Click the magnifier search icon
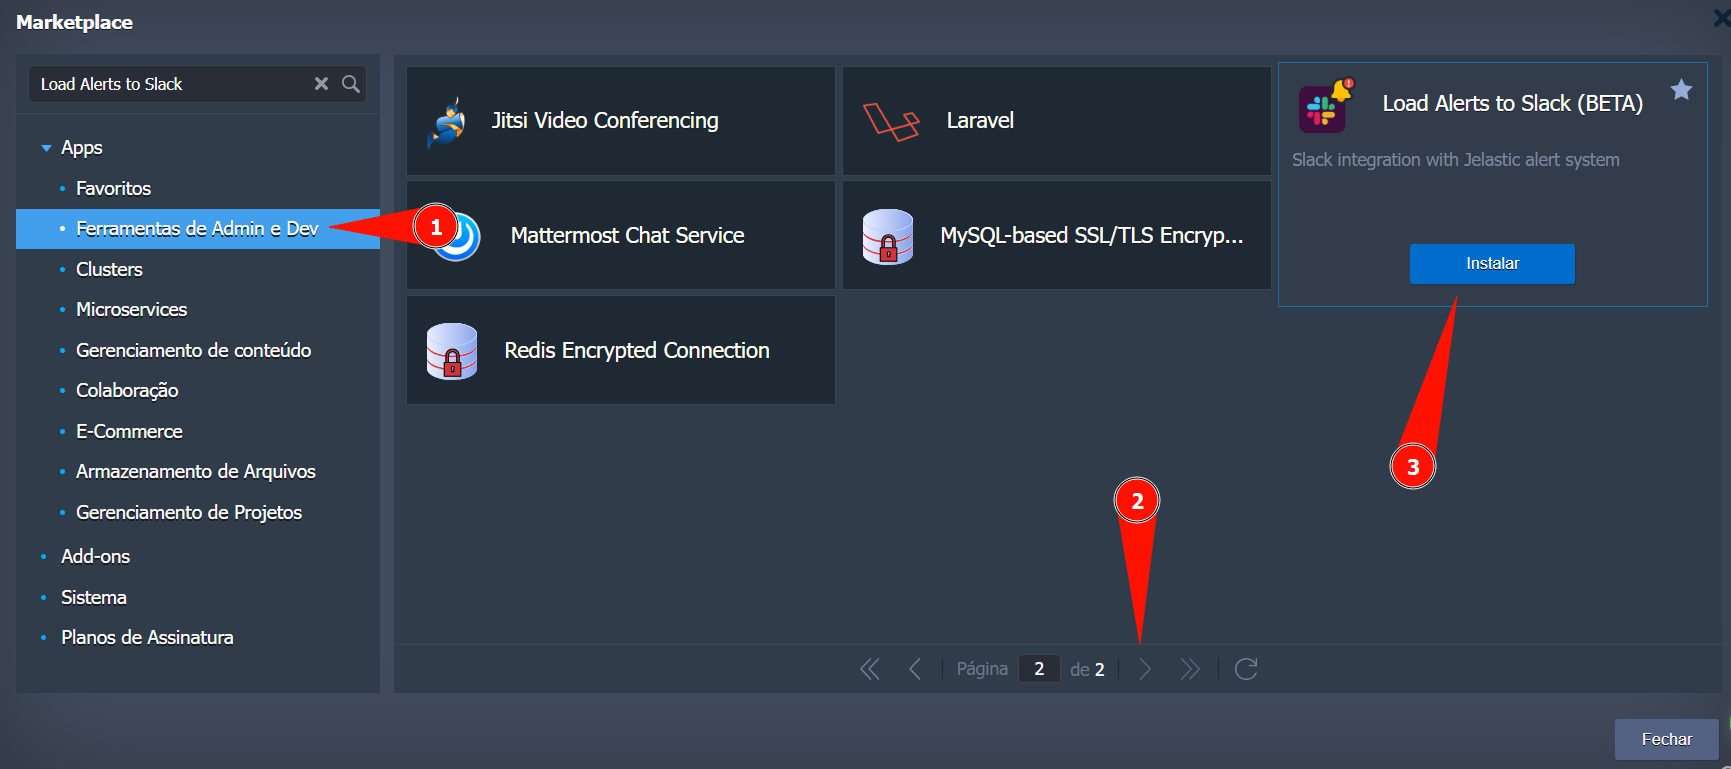 pos(351,84)
